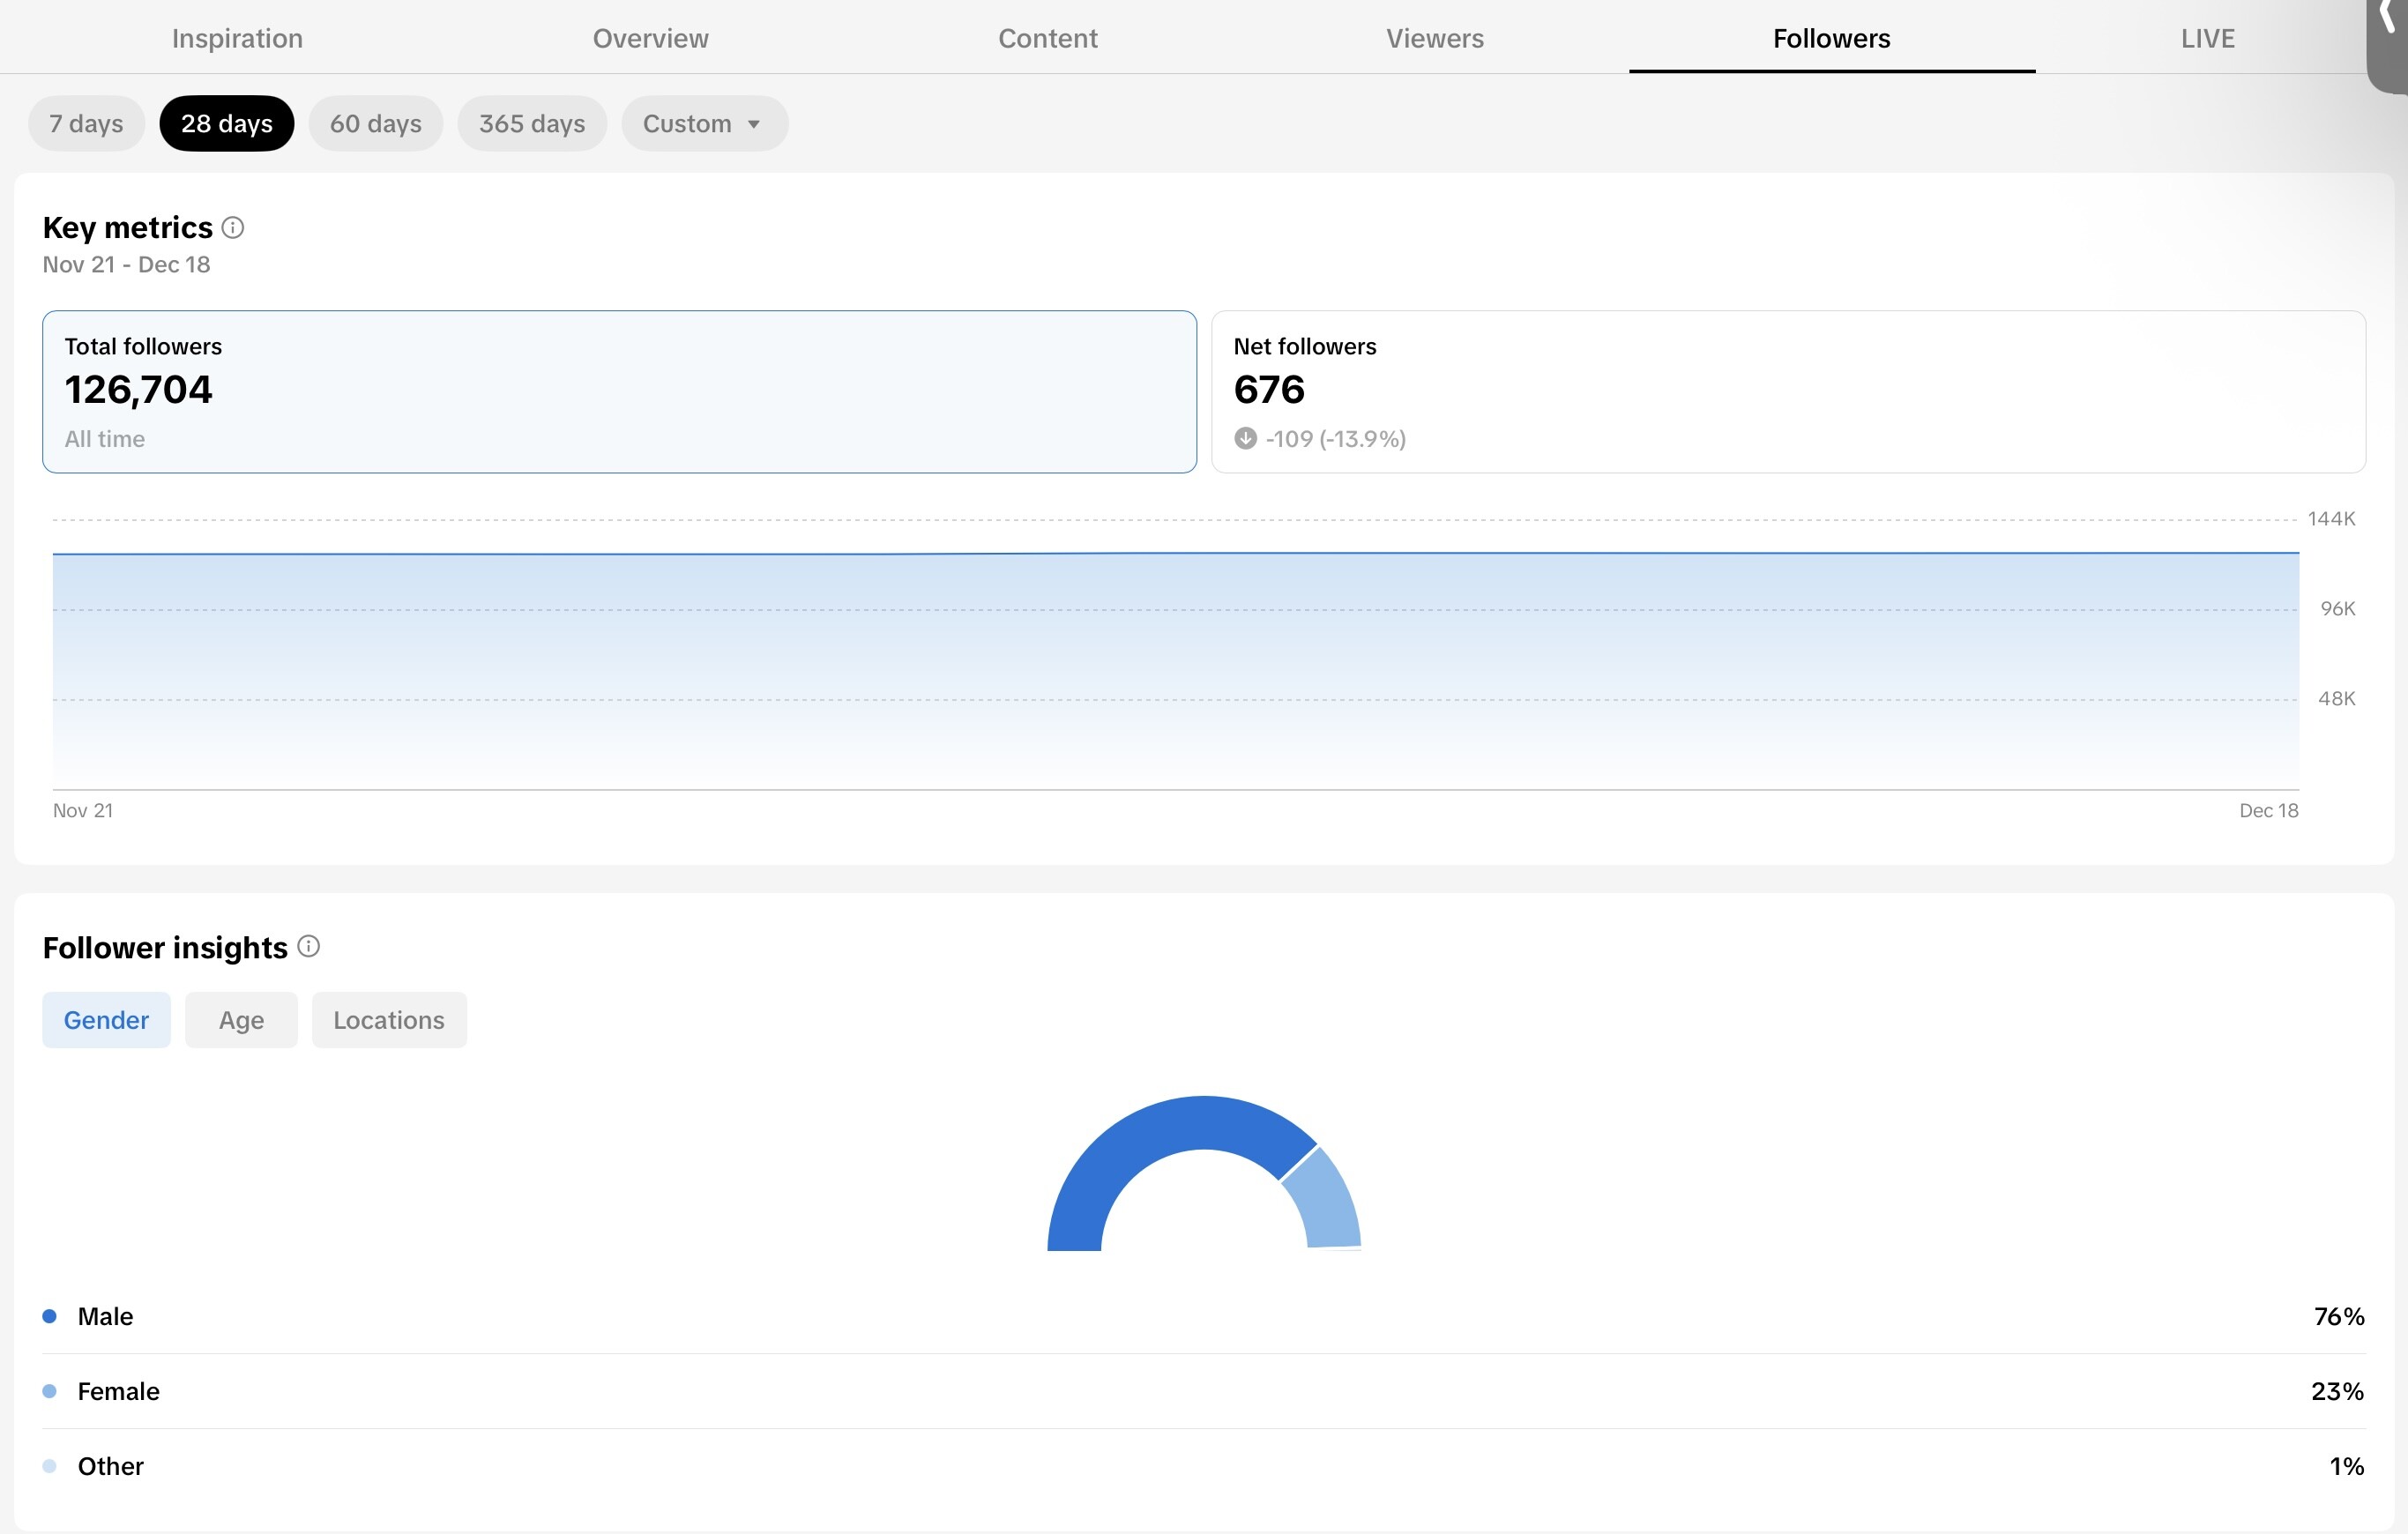
Task: Click the Other legend dot
Action: [50, 1466]
